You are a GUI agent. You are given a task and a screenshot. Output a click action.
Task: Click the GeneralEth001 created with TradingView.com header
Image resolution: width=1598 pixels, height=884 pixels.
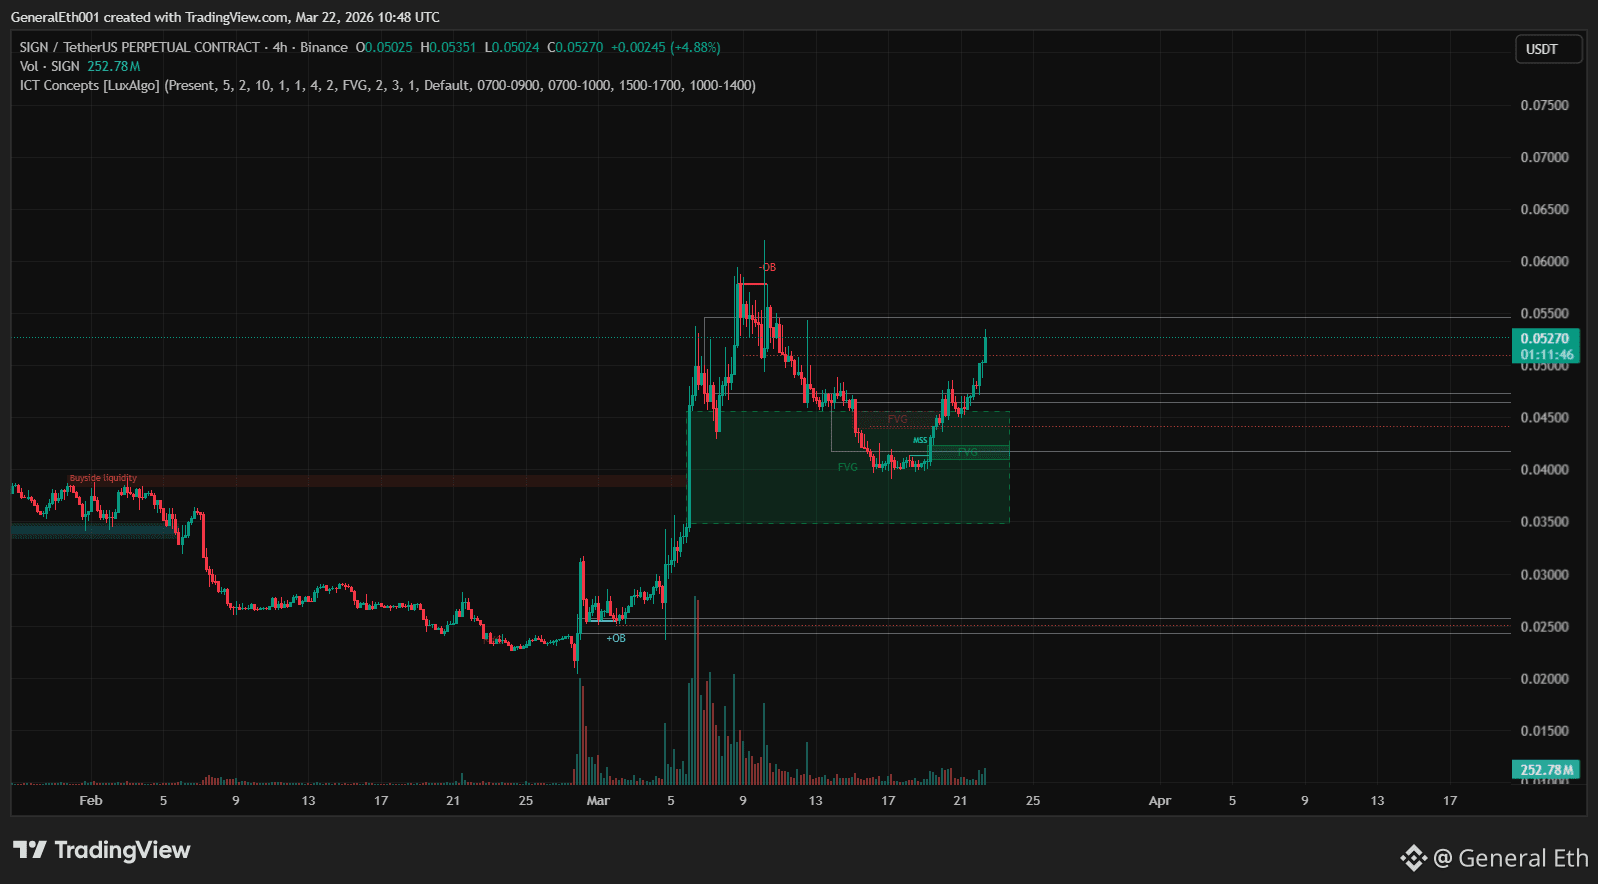pos(225,17)
